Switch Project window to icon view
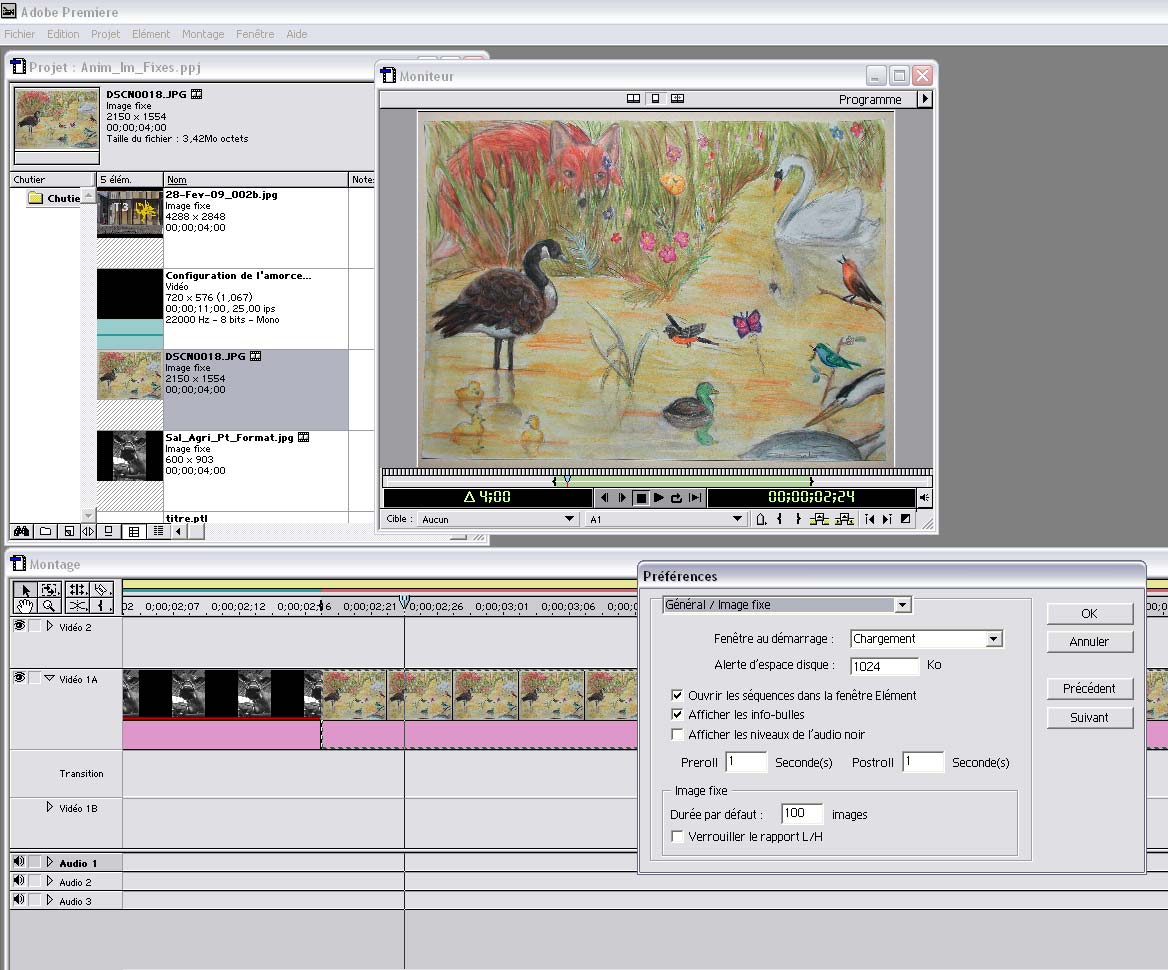The height and width of the screenshot is (970, 1168). click(x=109, y=531)
